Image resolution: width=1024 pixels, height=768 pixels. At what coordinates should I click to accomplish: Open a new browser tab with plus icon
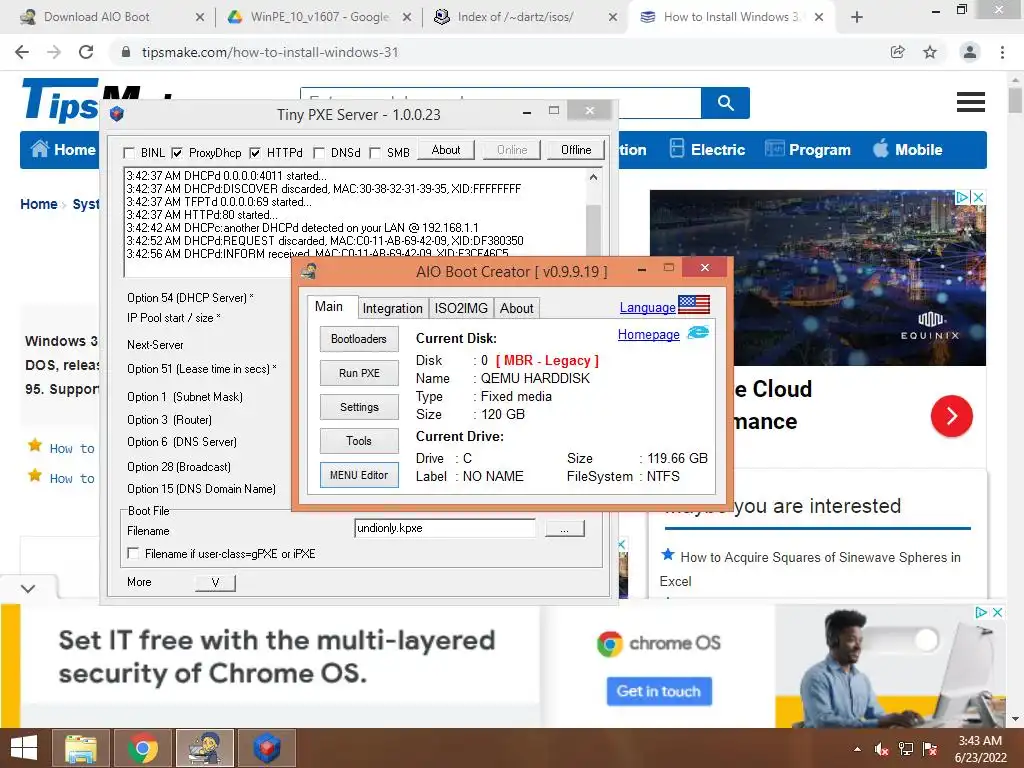point(857,18)
